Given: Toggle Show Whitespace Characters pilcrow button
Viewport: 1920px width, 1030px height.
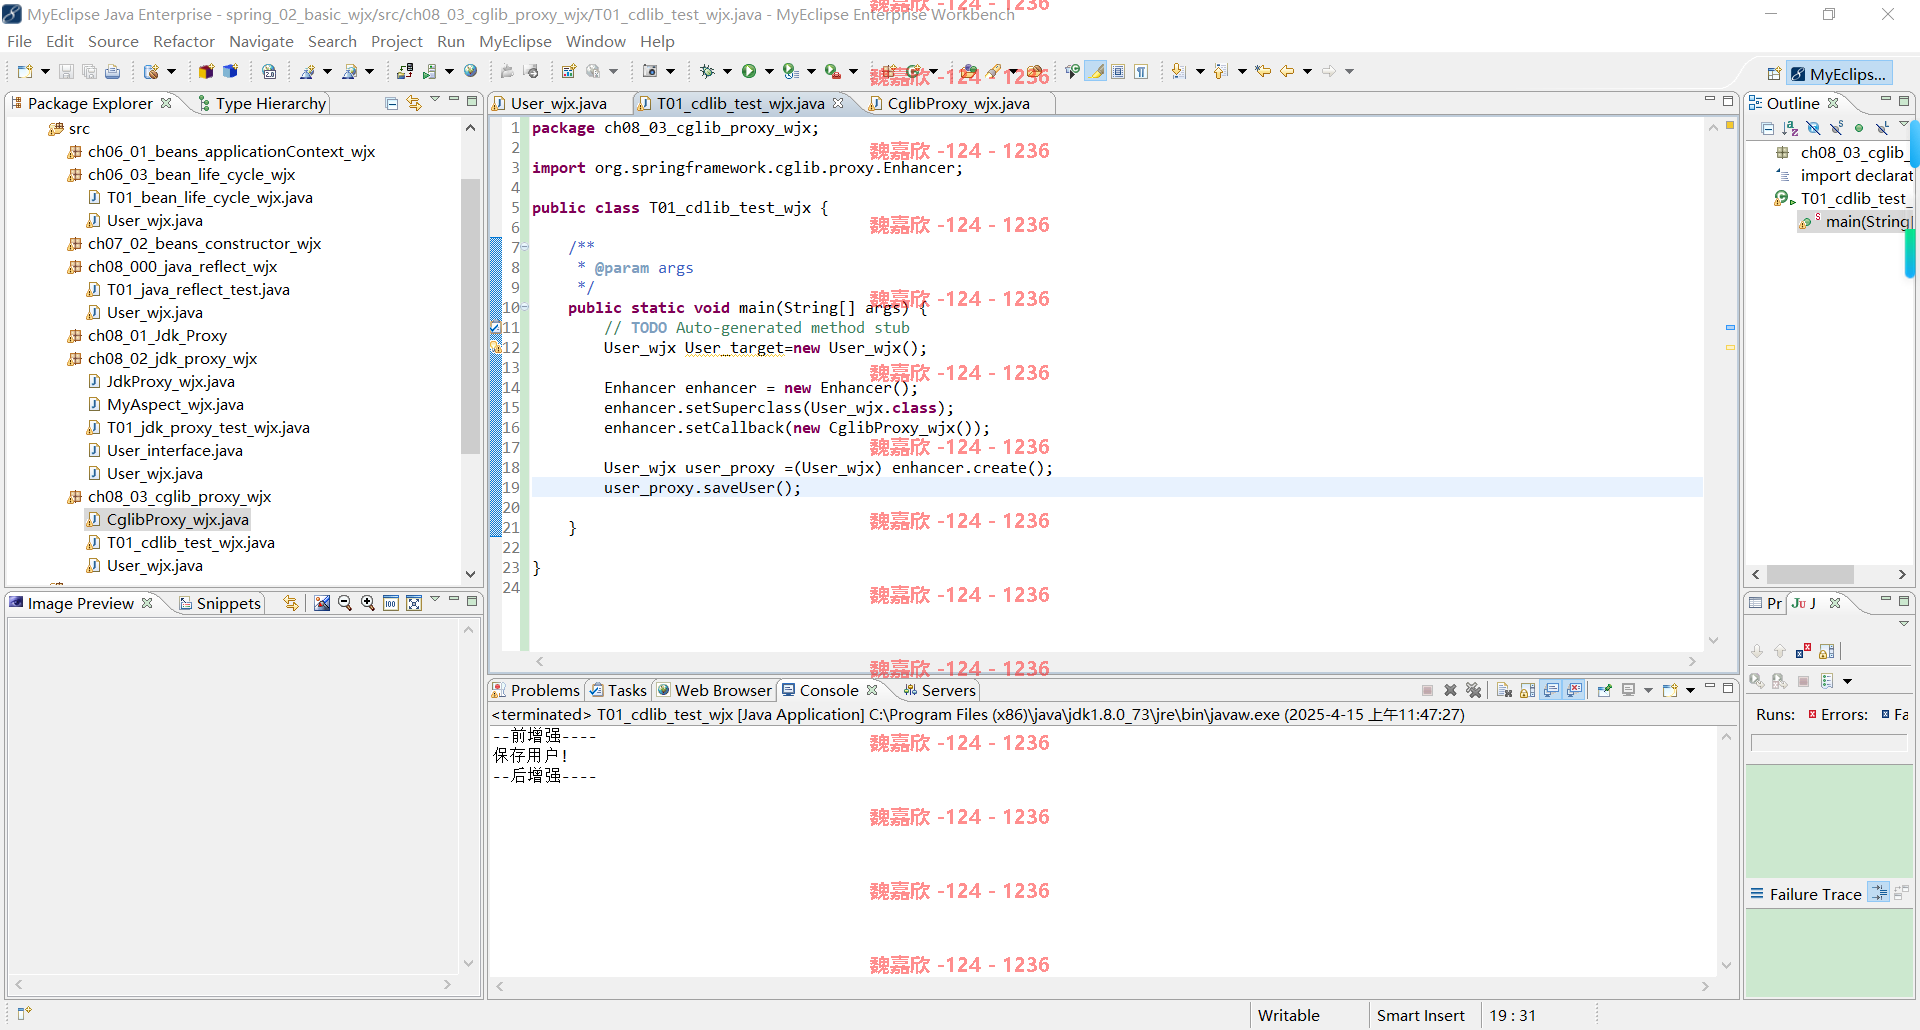Looking at the screenshot, I should click(x=1141, y=71).
